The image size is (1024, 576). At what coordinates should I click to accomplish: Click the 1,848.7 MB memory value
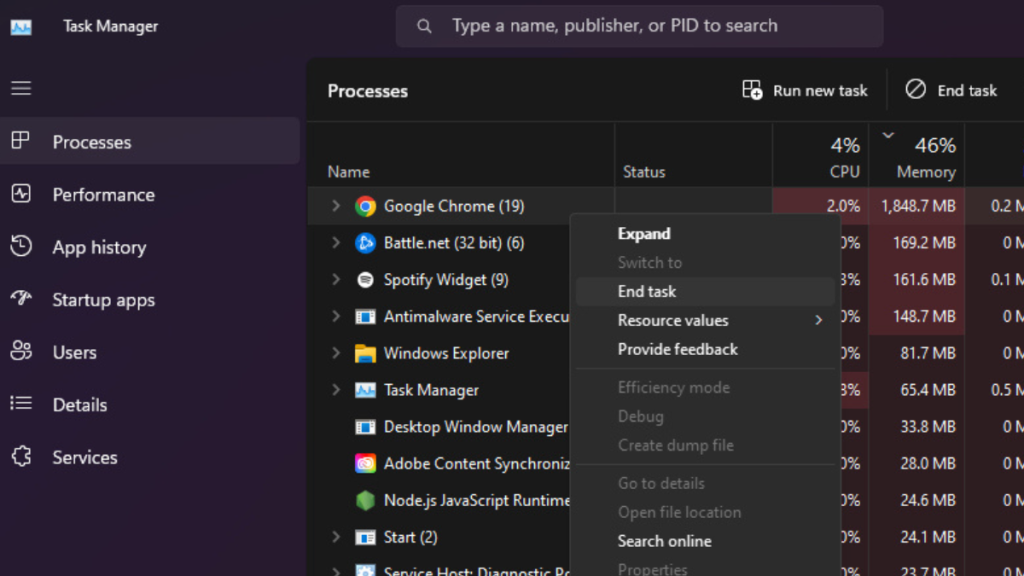(x=918, y=206)
